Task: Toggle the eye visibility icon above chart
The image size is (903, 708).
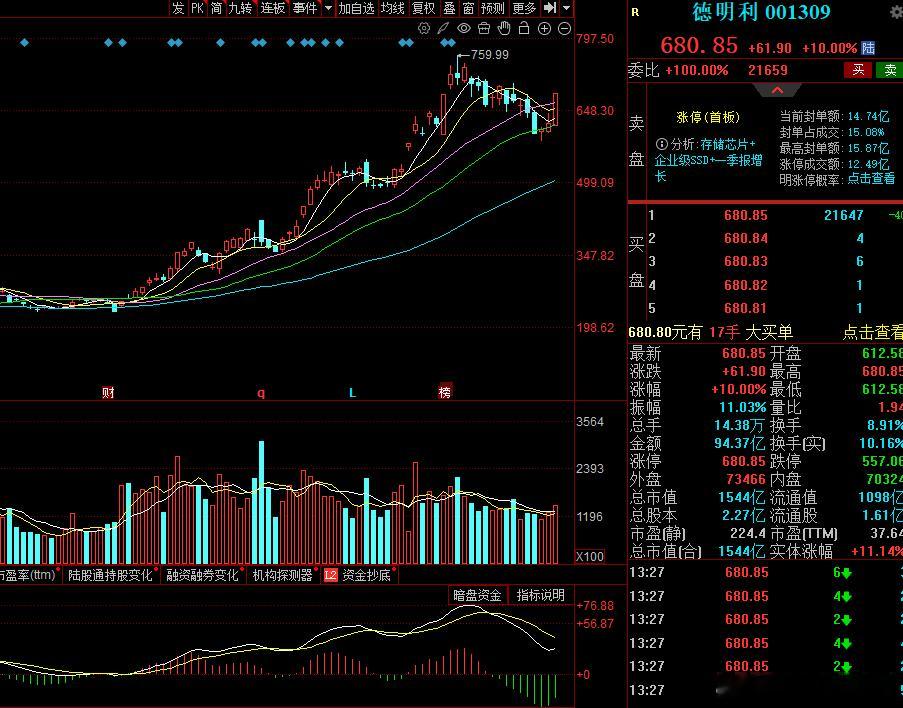Action: click(464, 28)
